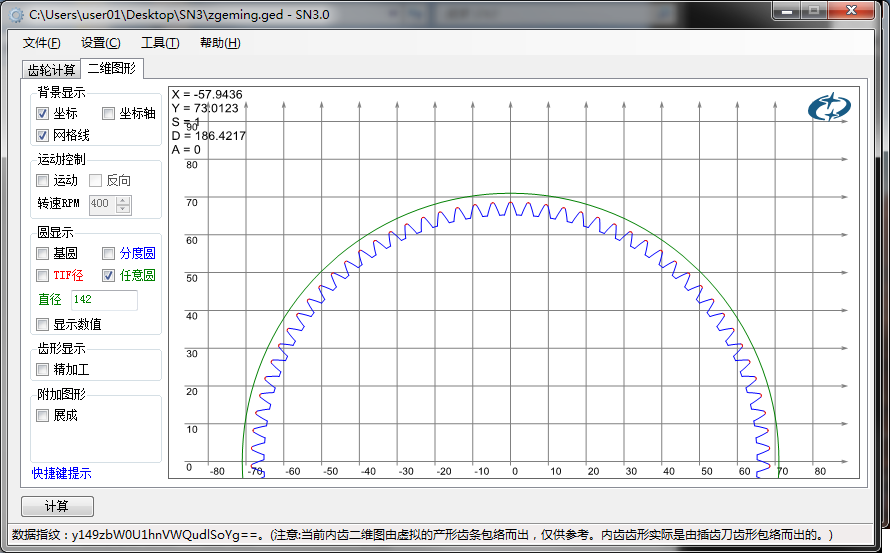Image resolution: width=890 pixels, height=553 pixels.
Task: Enable the 分度圆 checkbox
Action: click(x=108, y=253)
